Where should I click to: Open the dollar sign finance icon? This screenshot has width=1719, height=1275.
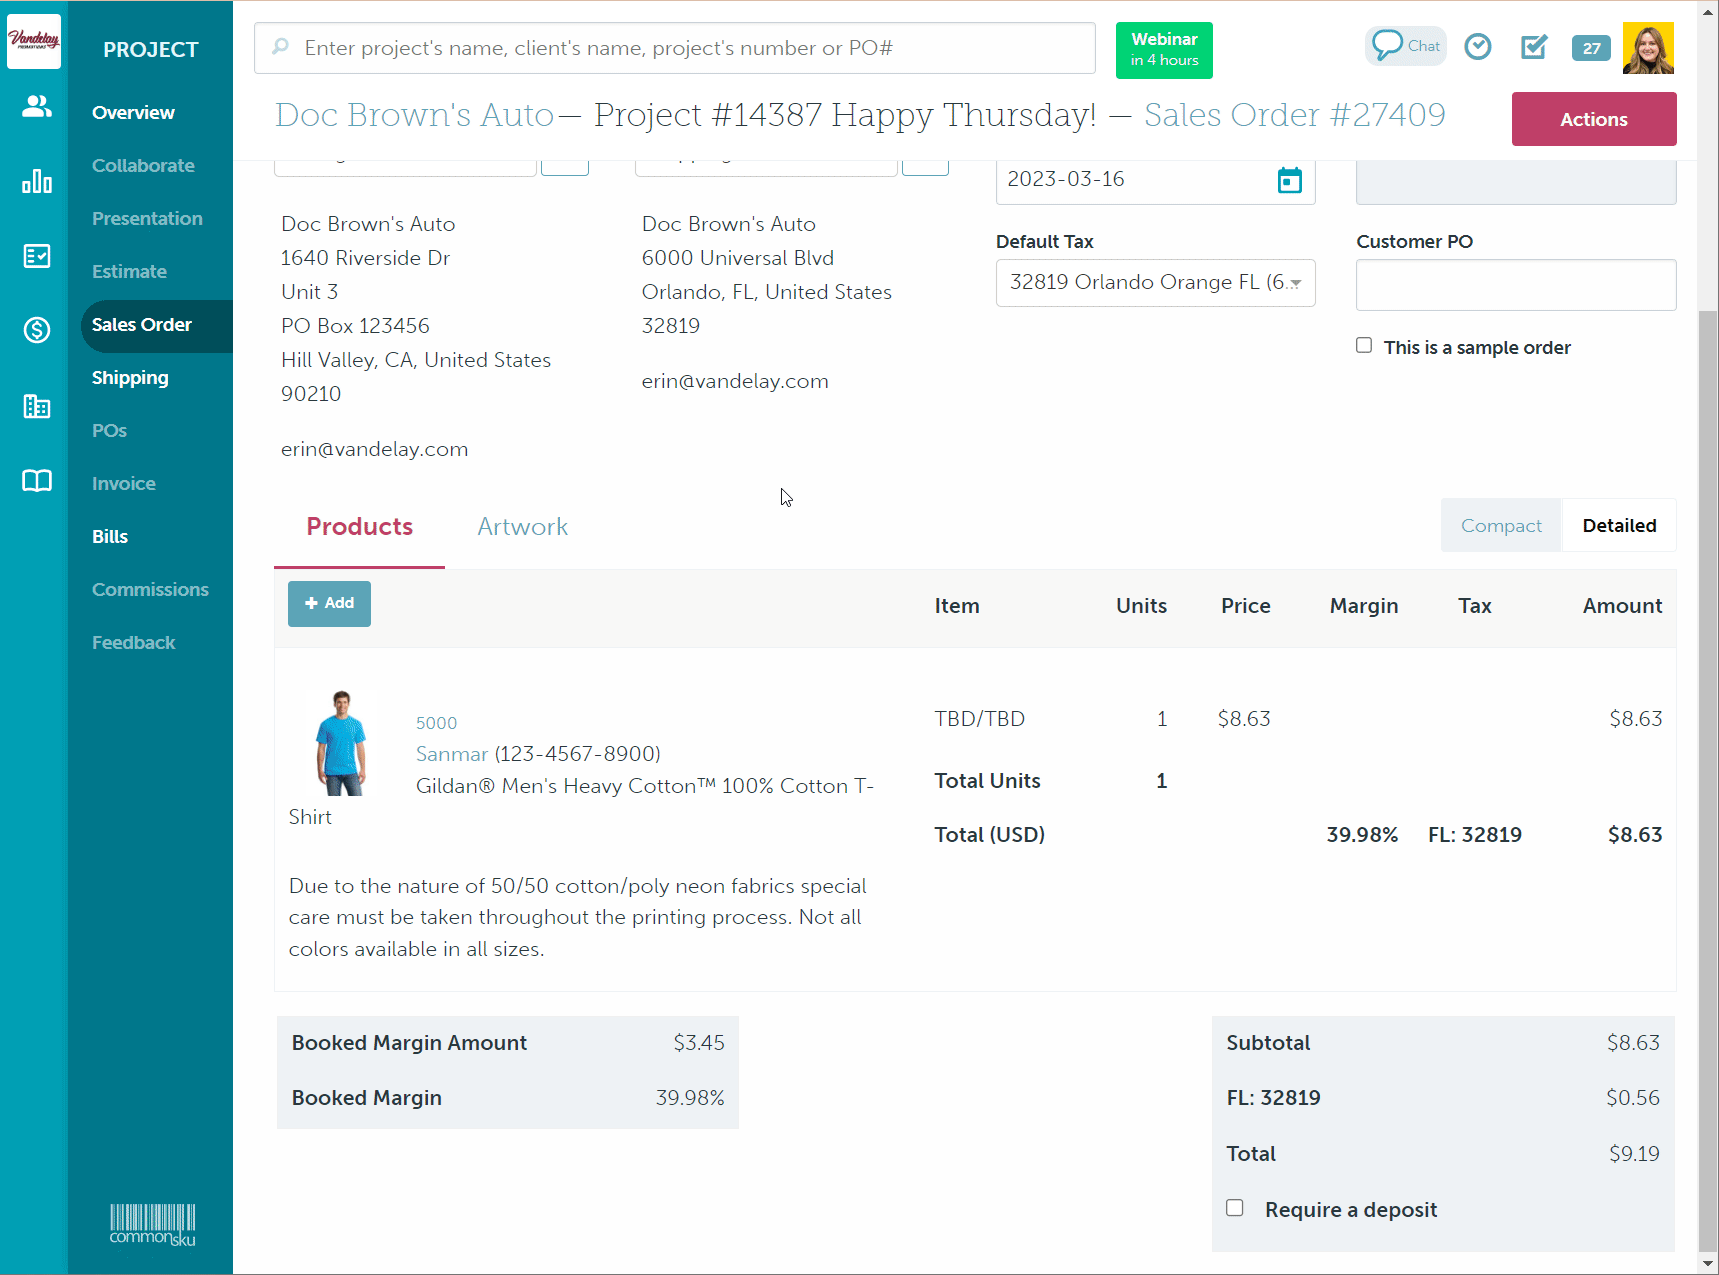(x=36, y=330)
